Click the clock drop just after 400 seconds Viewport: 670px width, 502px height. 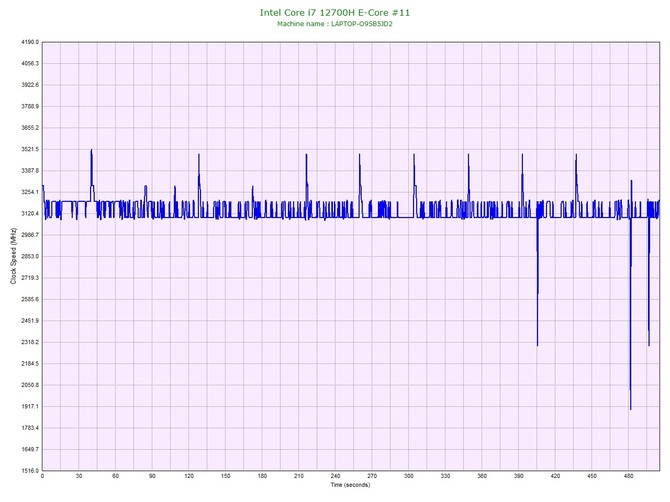pyautogui.click(x=538, y=282)
